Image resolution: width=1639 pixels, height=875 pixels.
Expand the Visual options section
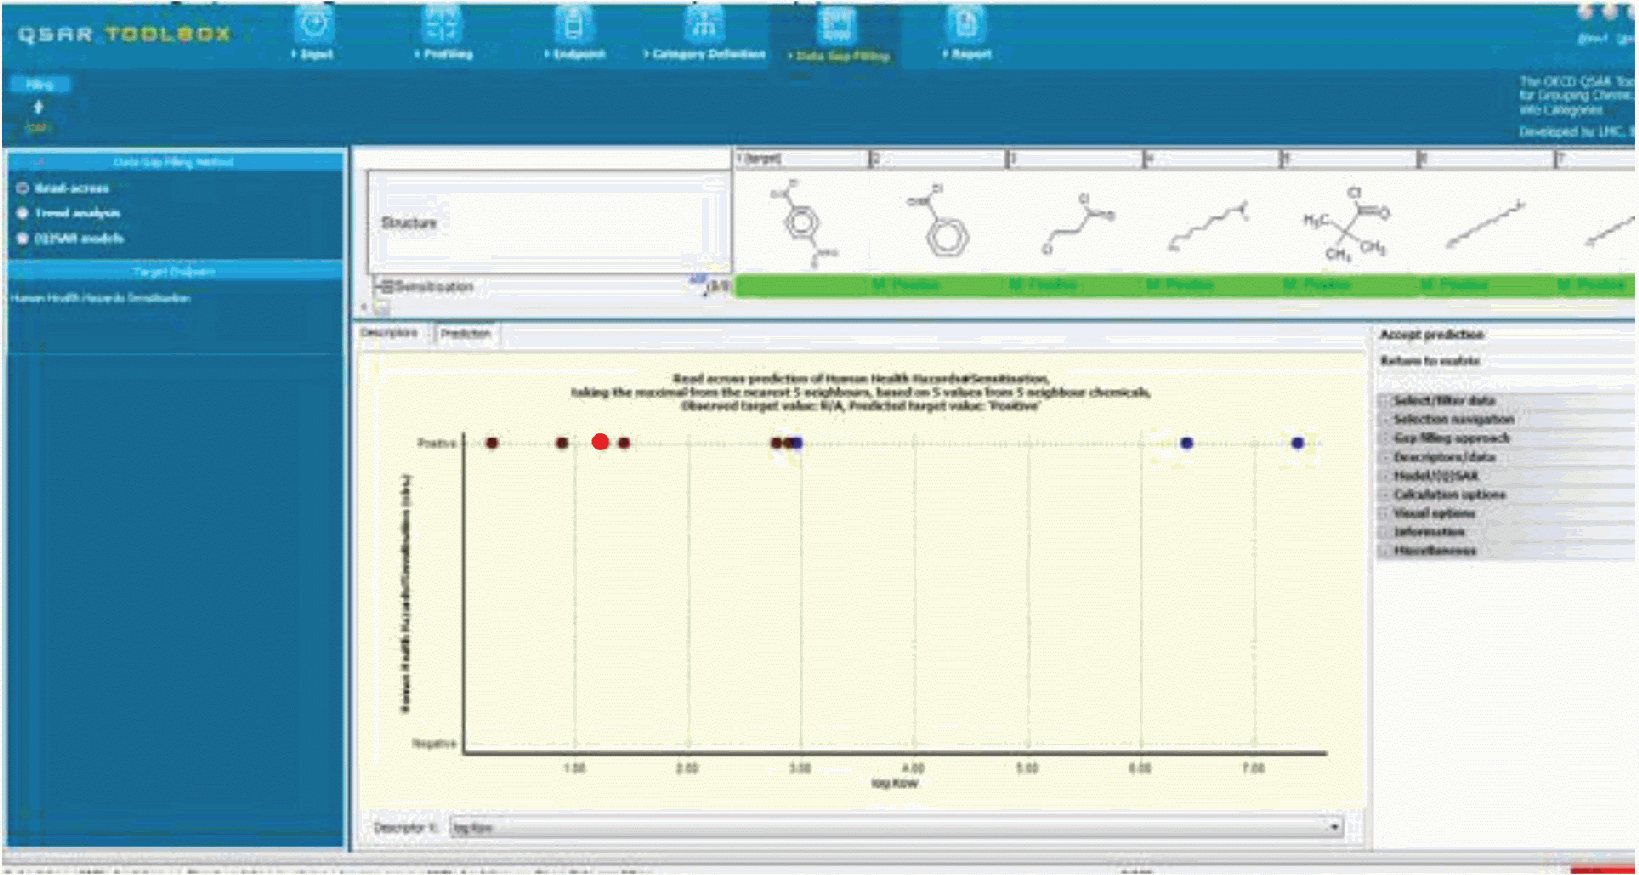click(x=1434, y=513)
